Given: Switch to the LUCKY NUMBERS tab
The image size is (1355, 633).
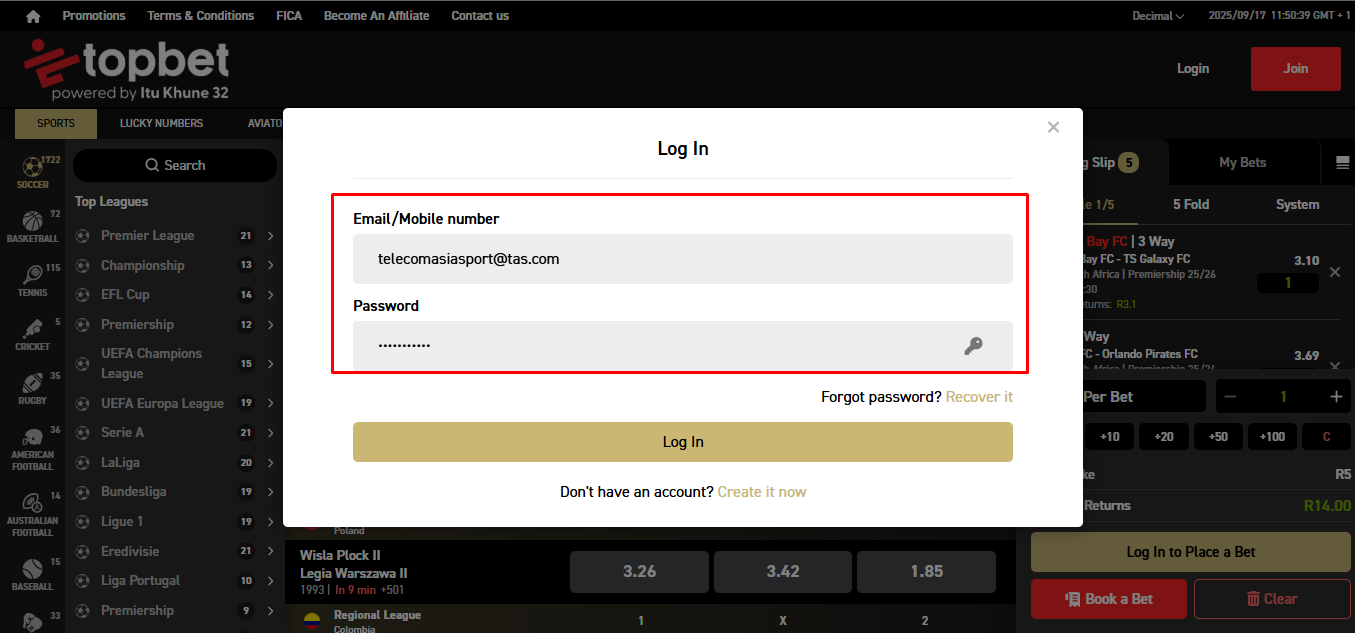Looking at the screenshot, I should (161, 123).
